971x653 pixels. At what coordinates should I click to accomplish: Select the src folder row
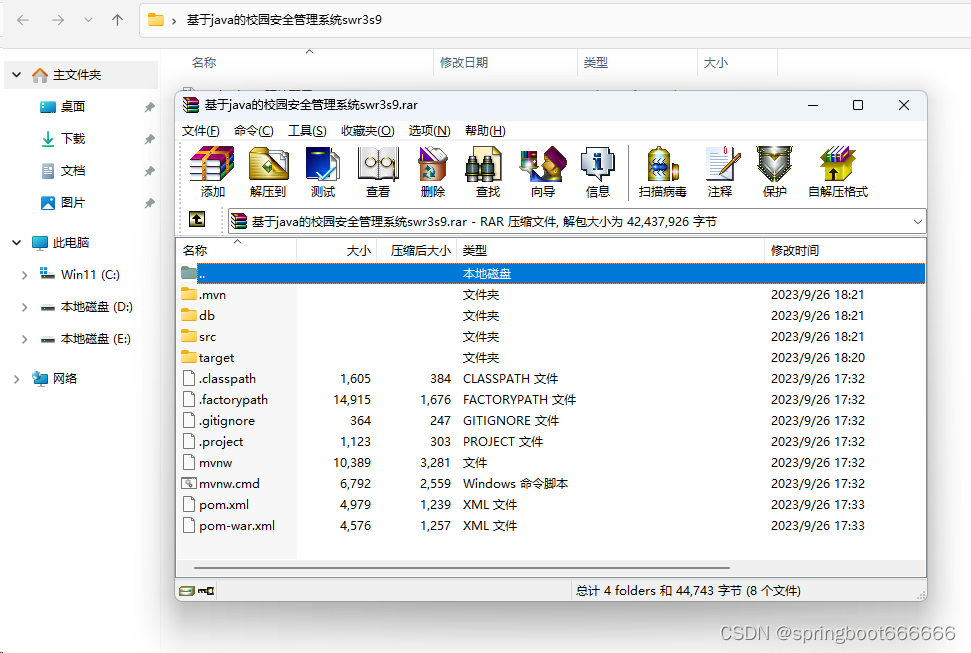[551, 336]
